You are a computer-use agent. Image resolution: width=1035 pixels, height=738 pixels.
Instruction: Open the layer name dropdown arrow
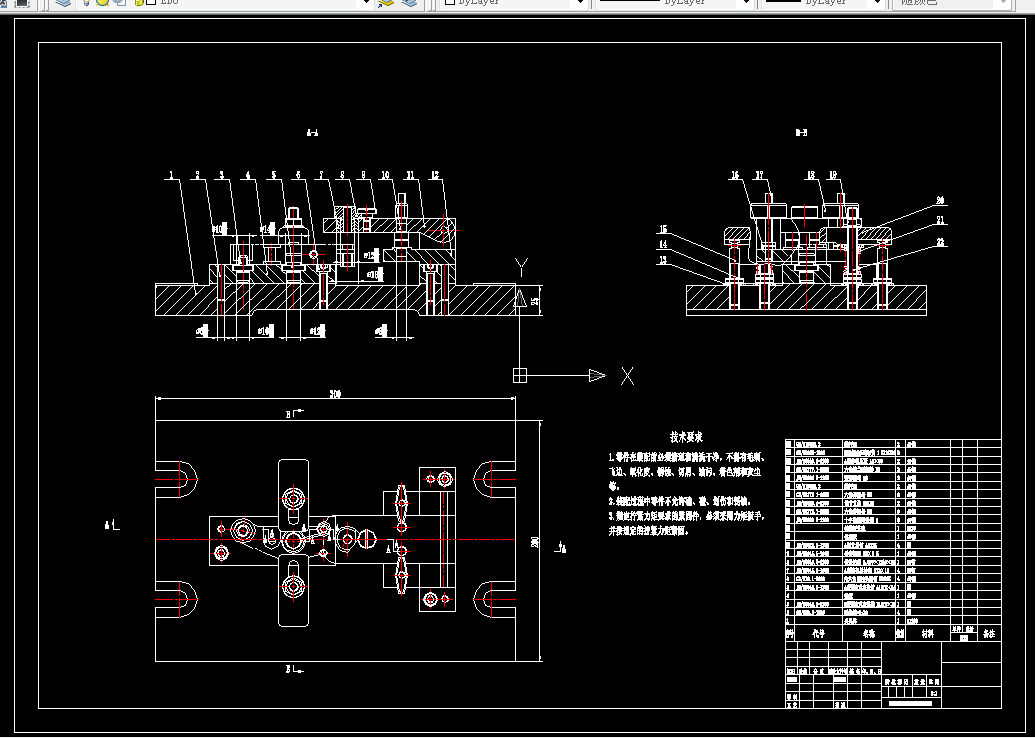(x=368, y=3)
